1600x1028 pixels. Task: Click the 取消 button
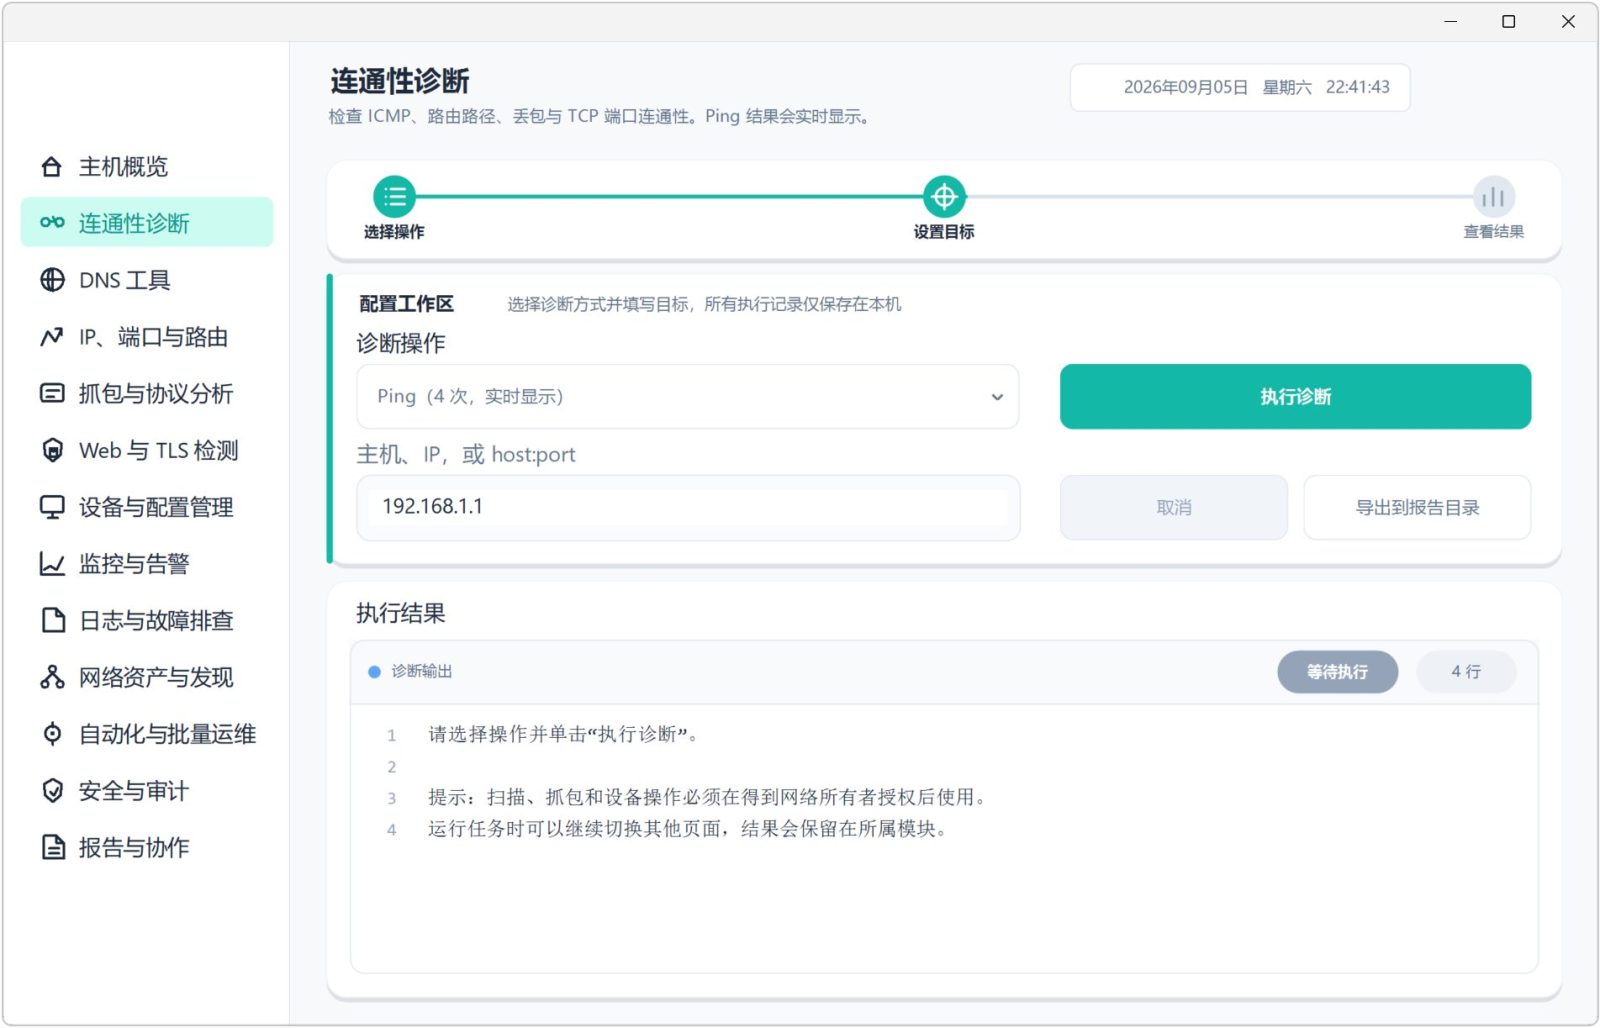1174,508
